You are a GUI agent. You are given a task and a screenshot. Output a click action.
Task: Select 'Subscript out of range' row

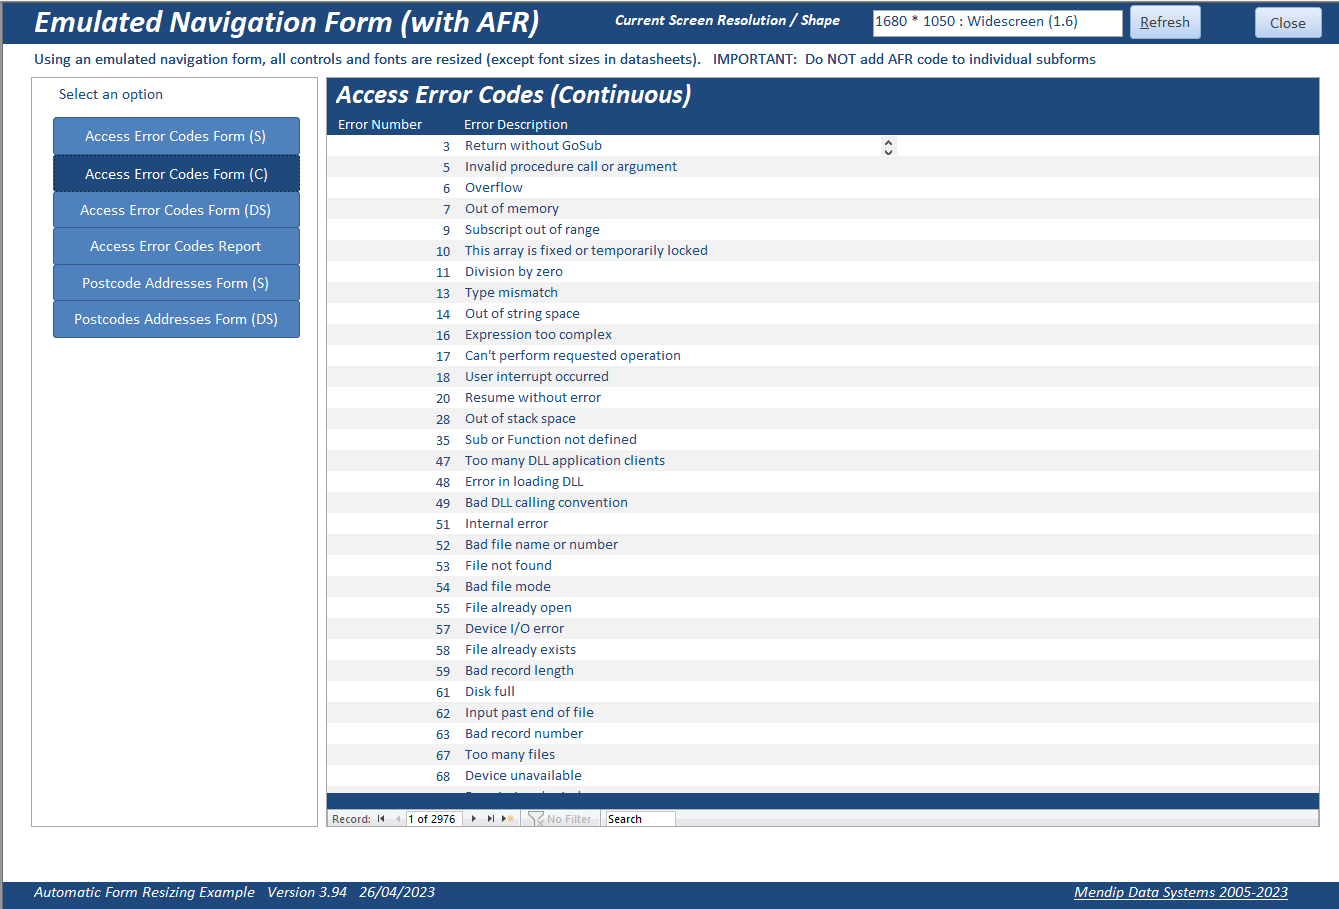(x=822, y=230)
